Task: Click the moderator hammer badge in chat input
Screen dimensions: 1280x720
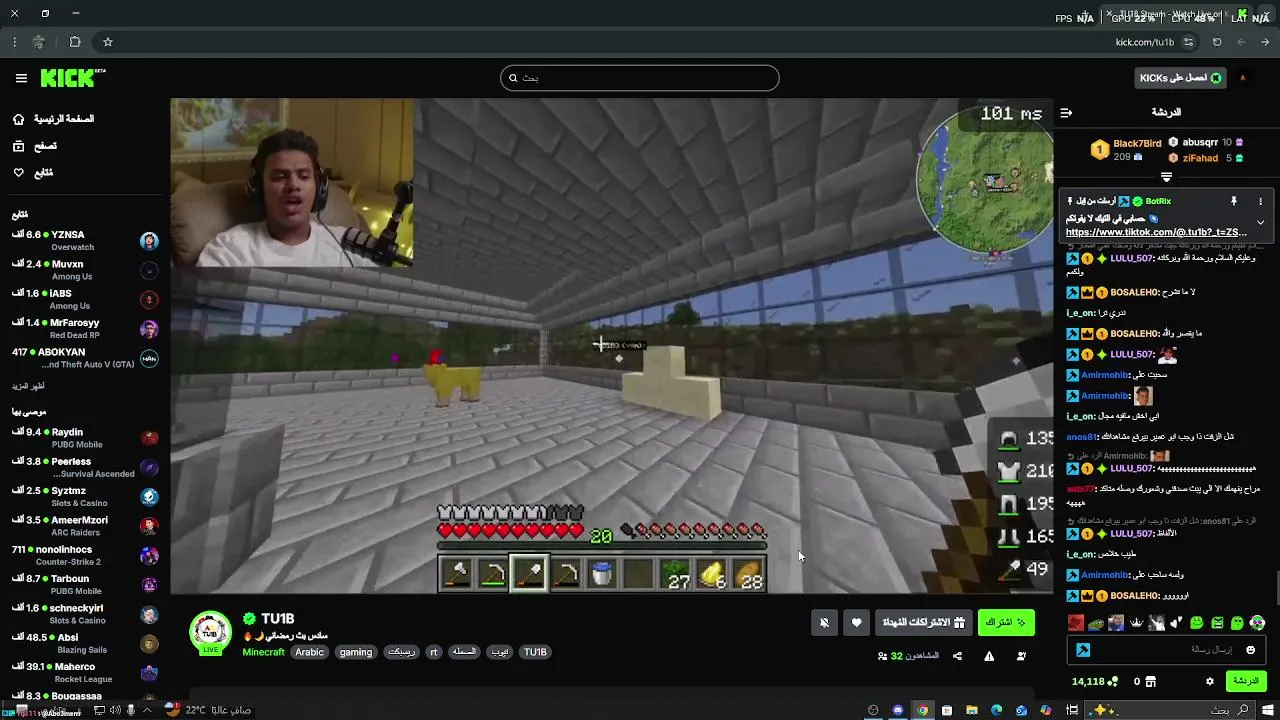Action: pos(1082,650)
